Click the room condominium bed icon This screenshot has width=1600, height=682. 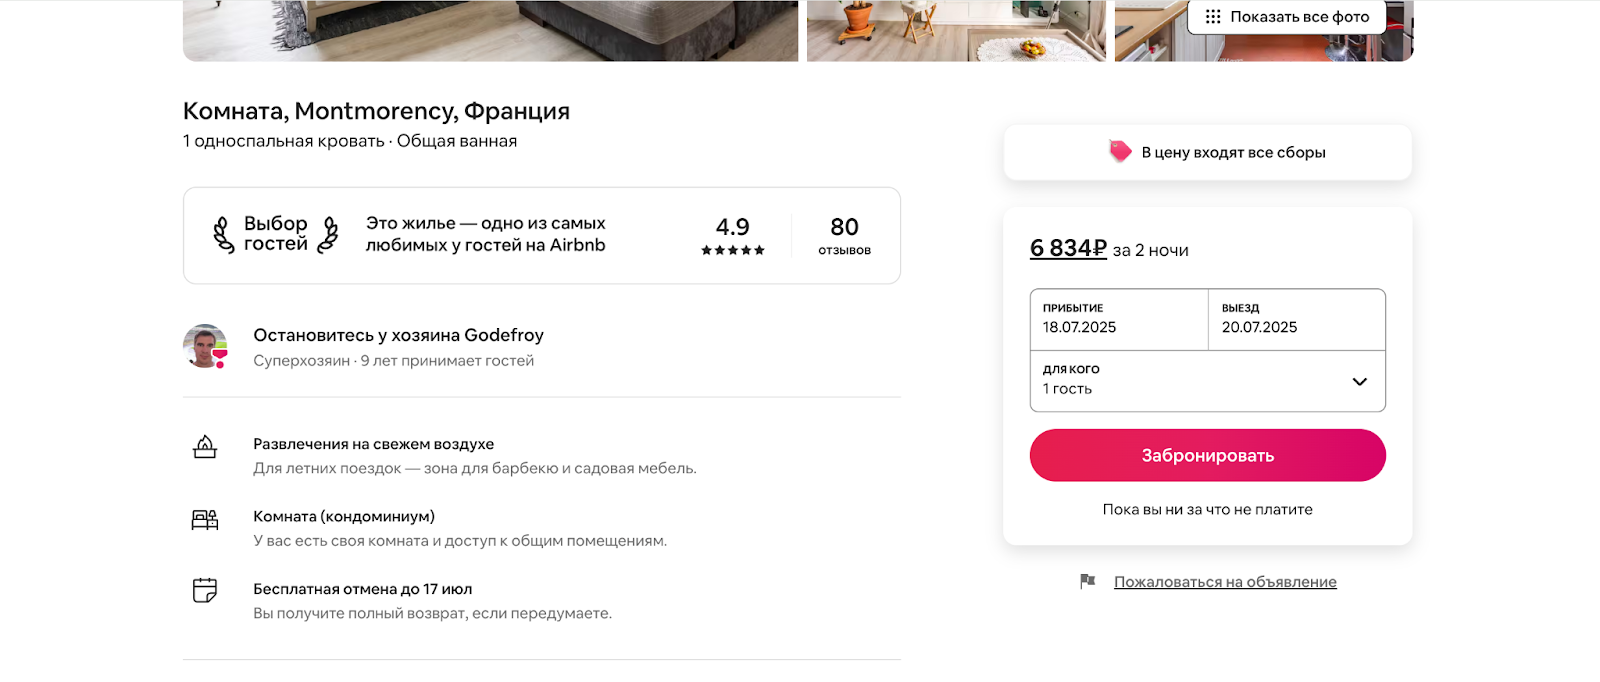(x=205, y=520)
